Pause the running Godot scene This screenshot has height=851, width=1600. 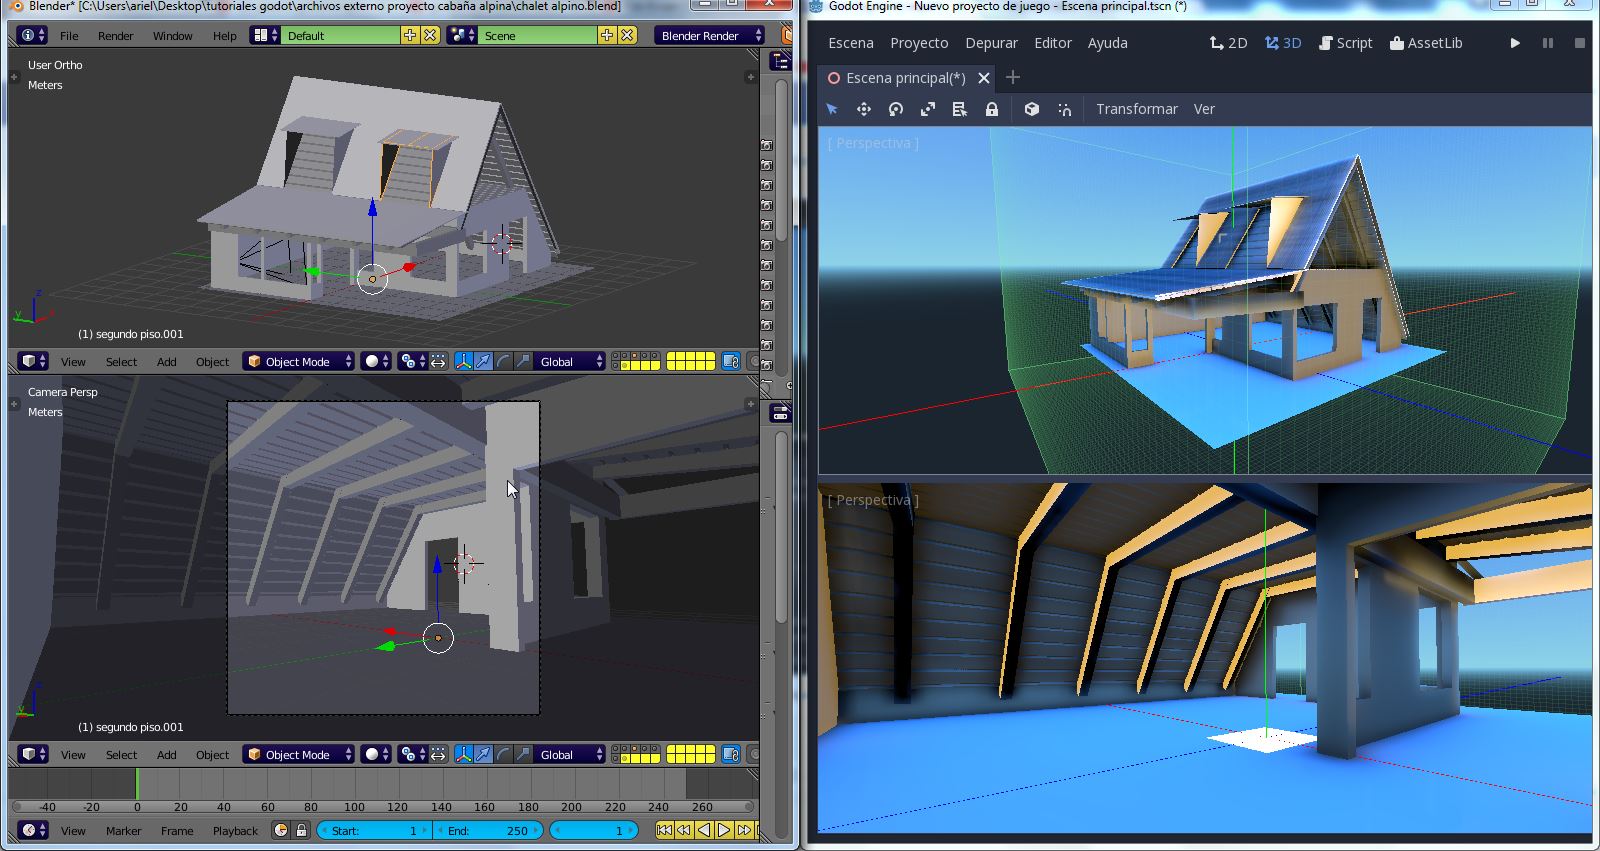(1548, 43)
